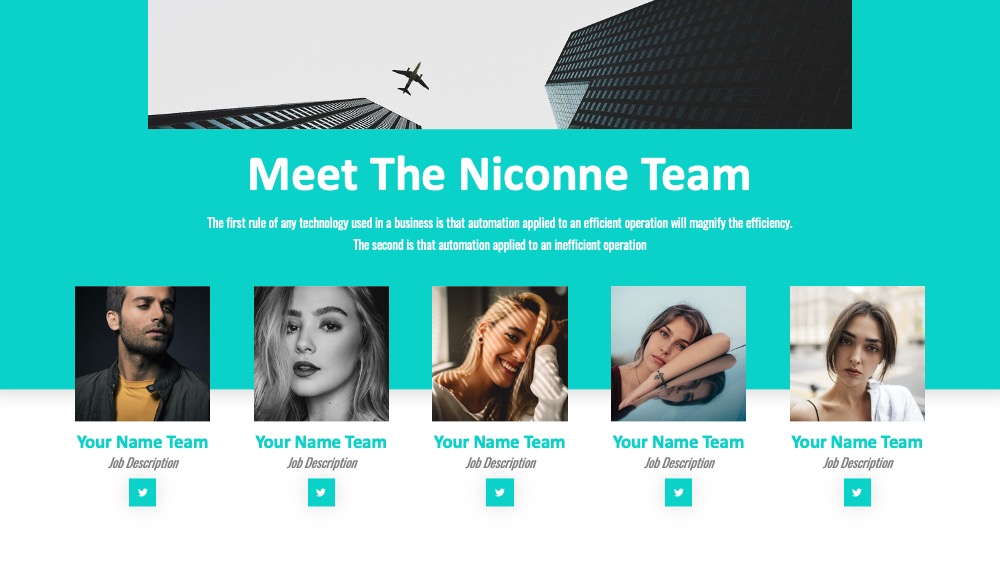Click the Twitter icon under the woman resting on arm
The width and height of the screenshot is (1000, 563).
[678, 492]
